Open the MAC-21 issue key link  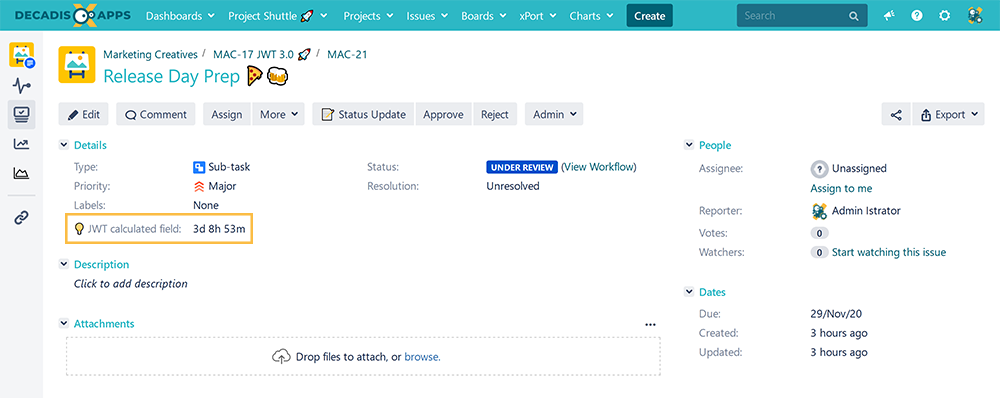coord(347,55)
